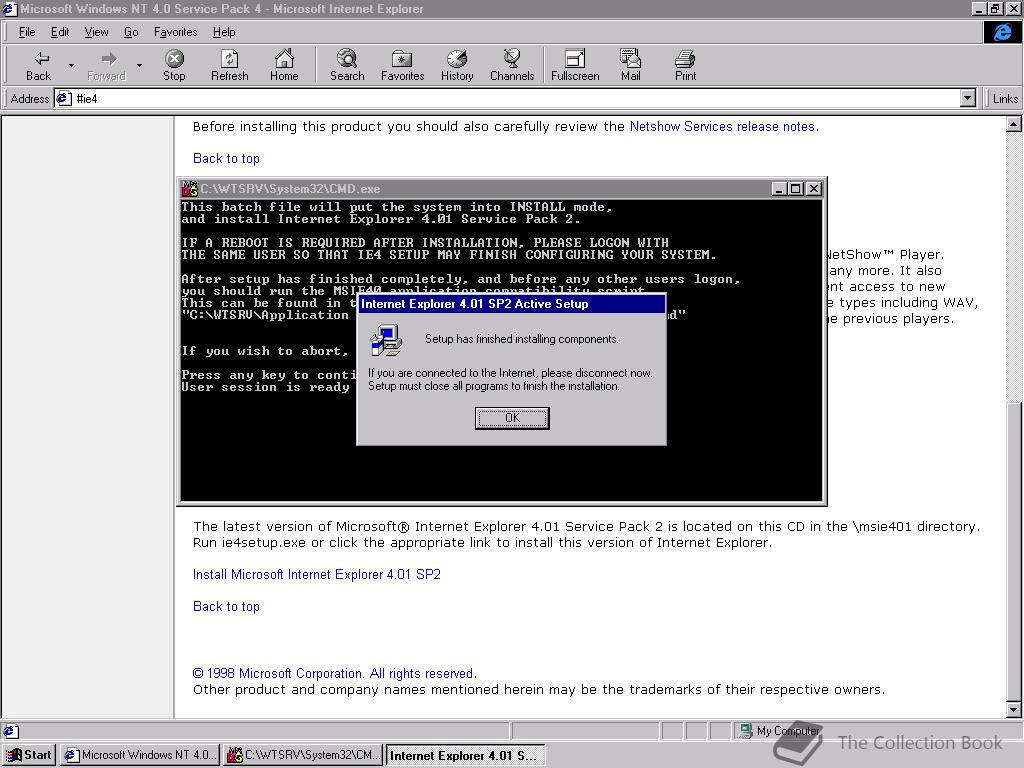1024x768 pixels.
Task: Switch to Microsoft Windows NT 4.0 taskbar item
Action: point(140,755)
